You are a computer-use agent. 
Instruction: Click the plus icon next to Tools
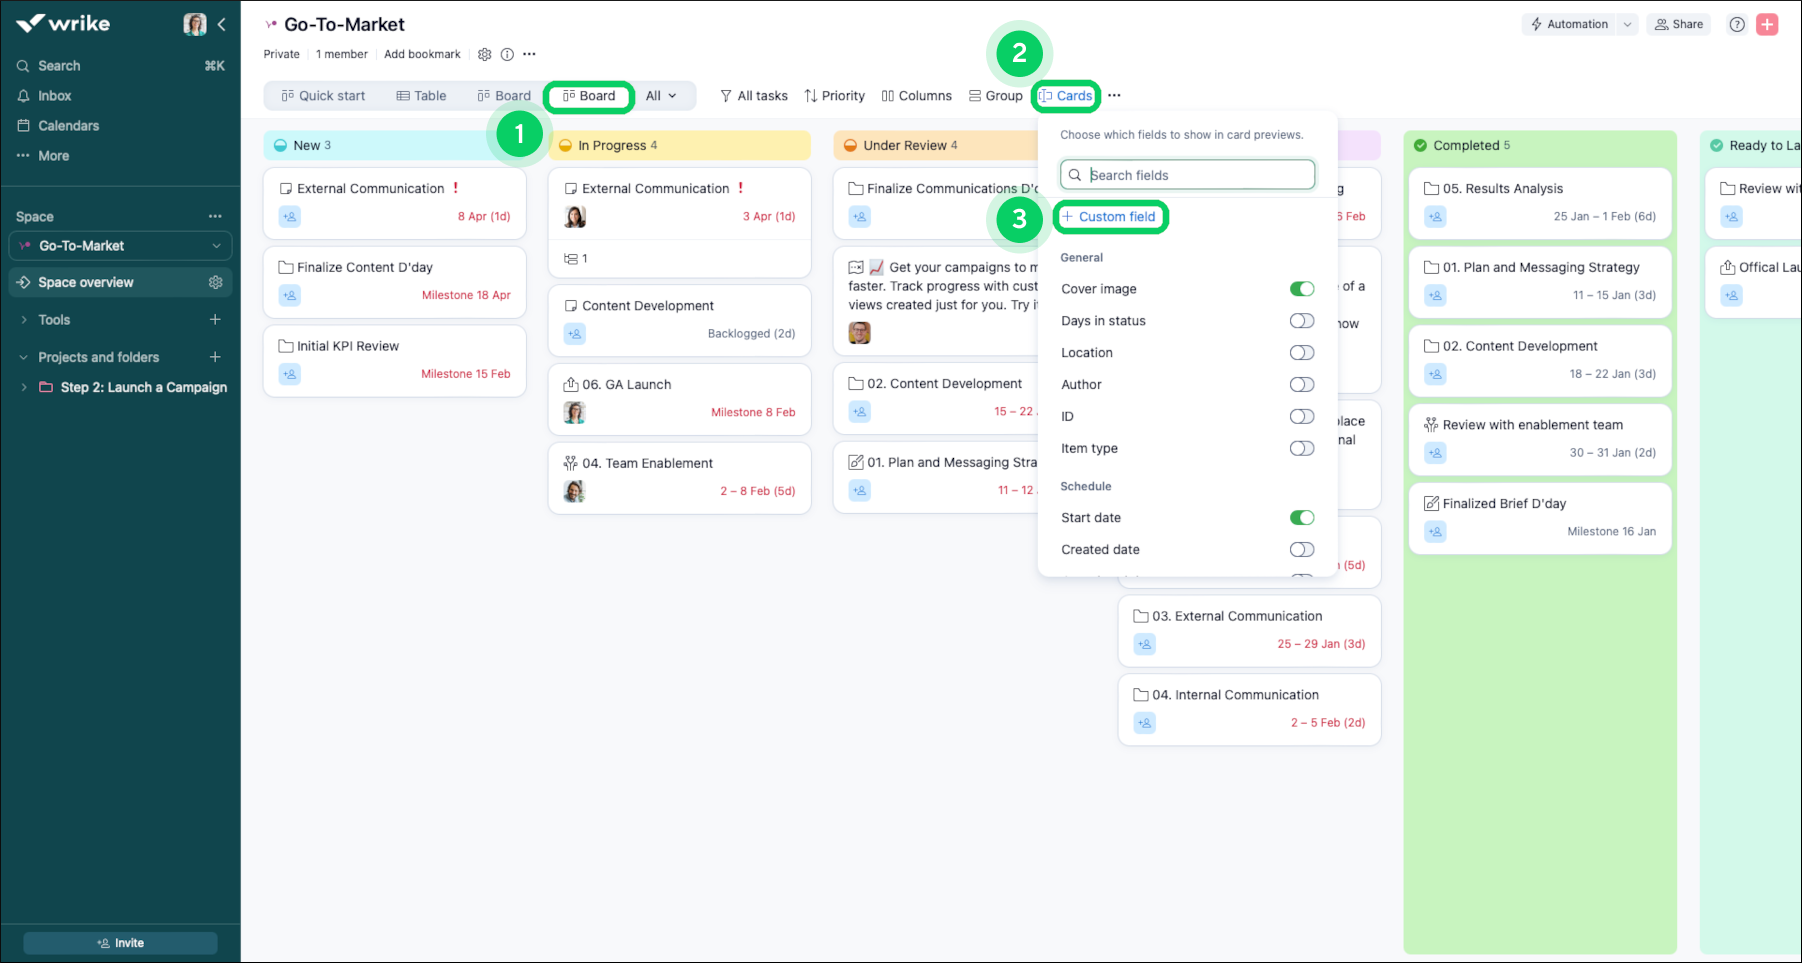point(215,320)
